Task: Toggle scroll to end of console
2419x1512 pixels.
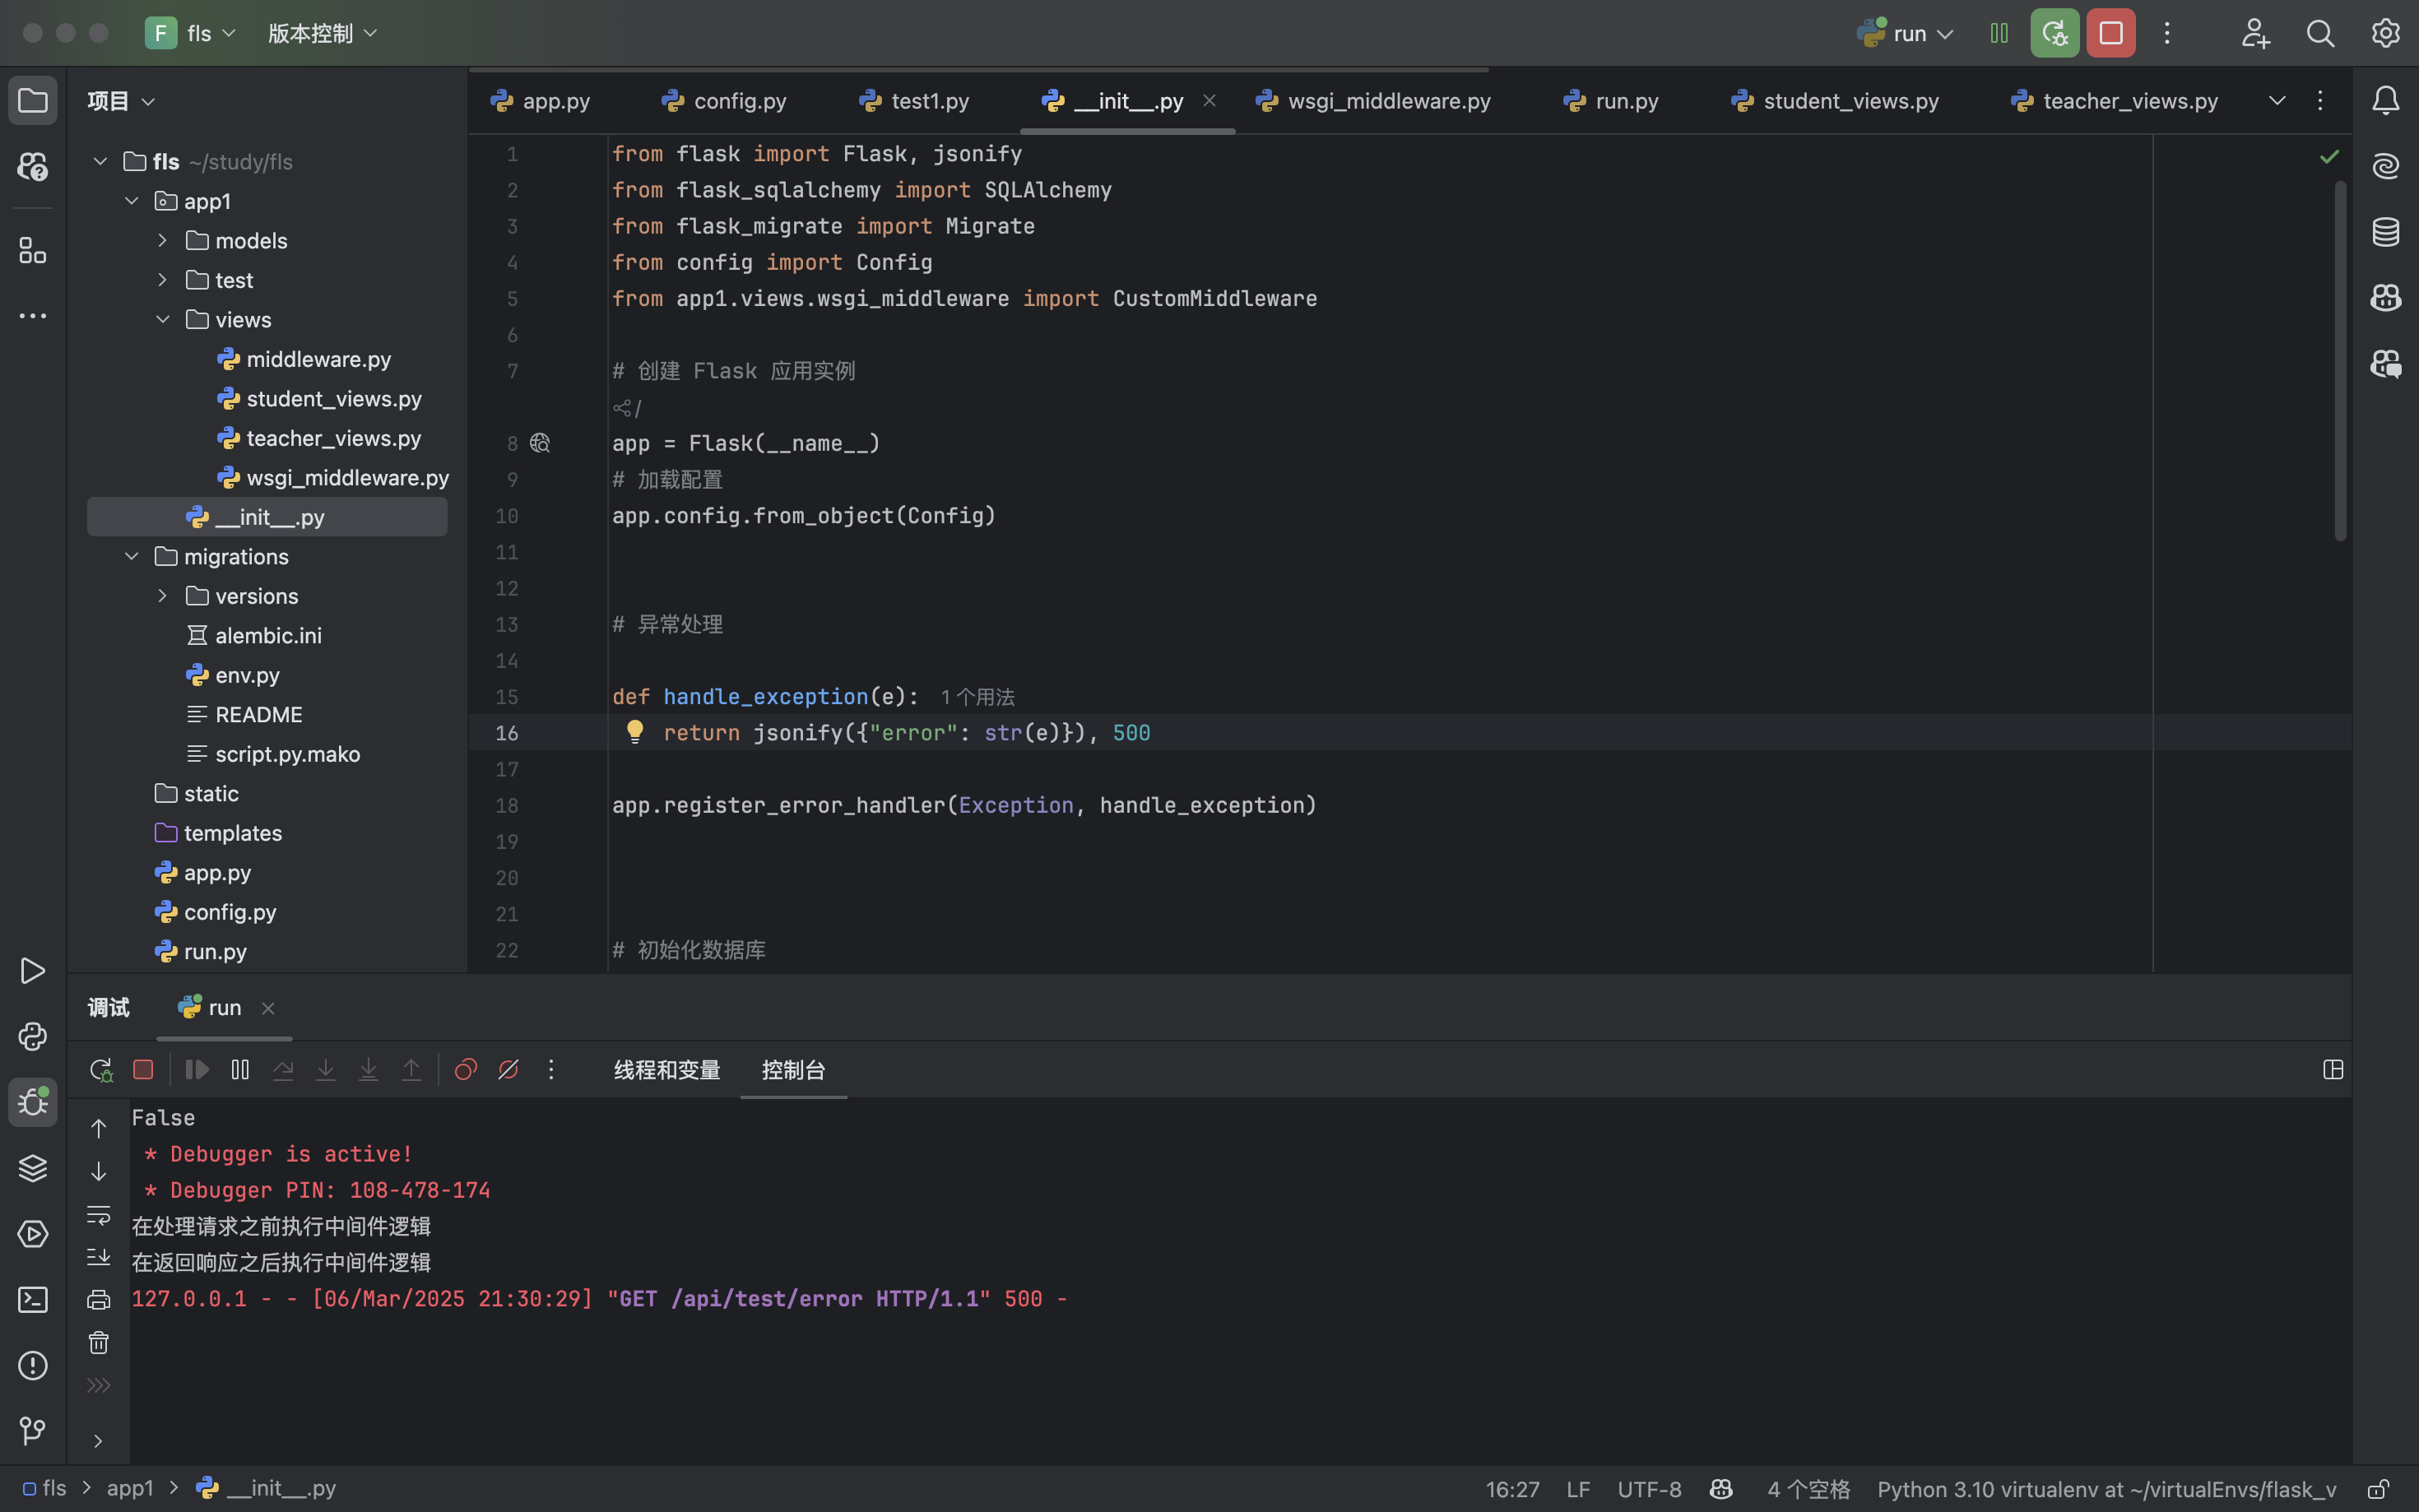Action: (98, 1257)
